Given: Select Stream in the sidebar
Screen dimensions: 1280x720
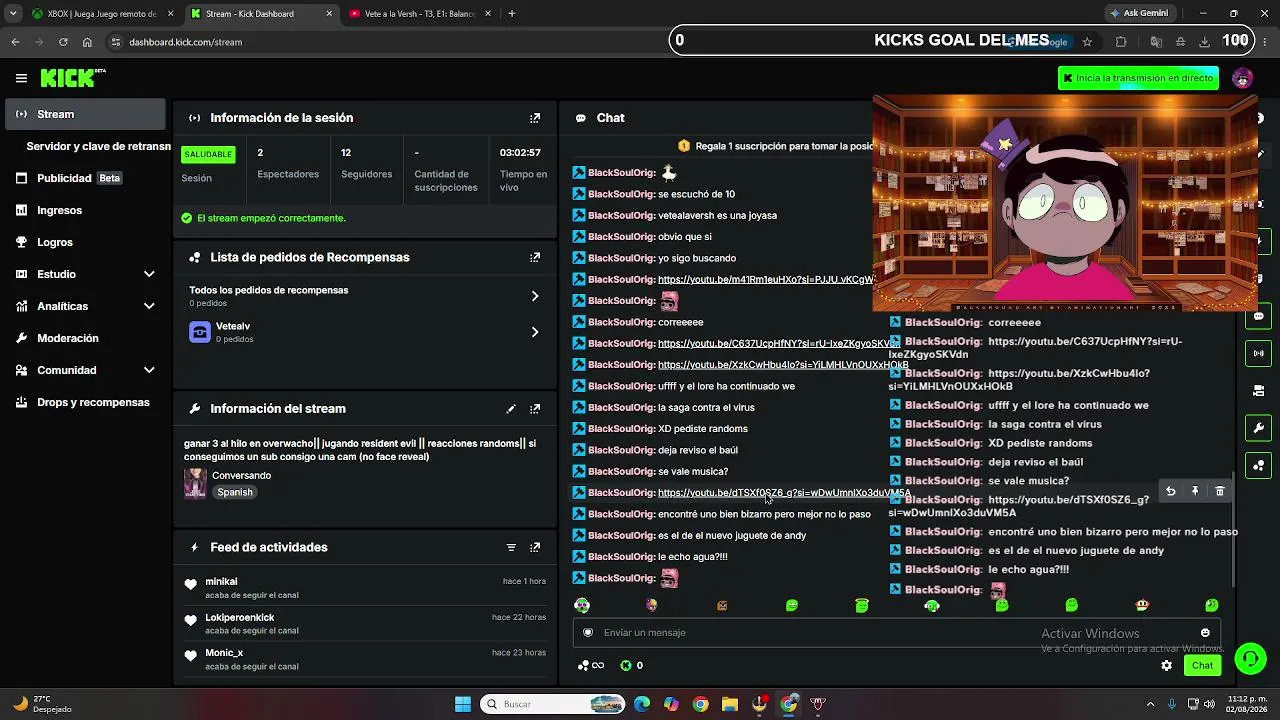Looking at the screenshot, I should 86,114.
